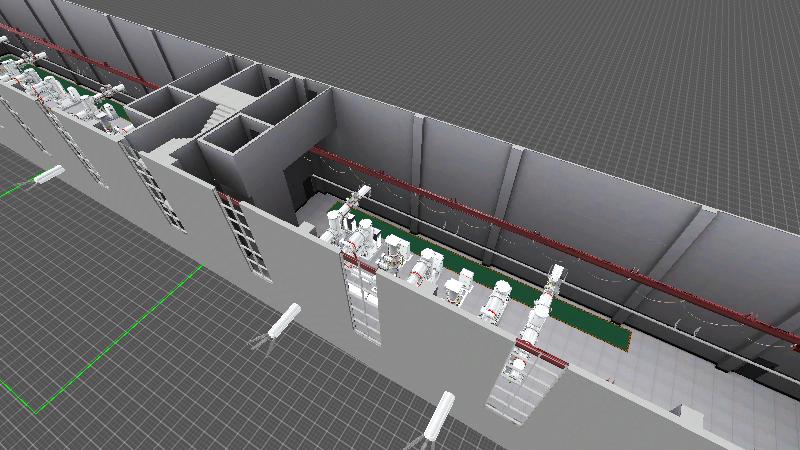Click the tall bushing unit at the right hall's end
Viewport: 800px width, 450px height.
click(541, 310)
